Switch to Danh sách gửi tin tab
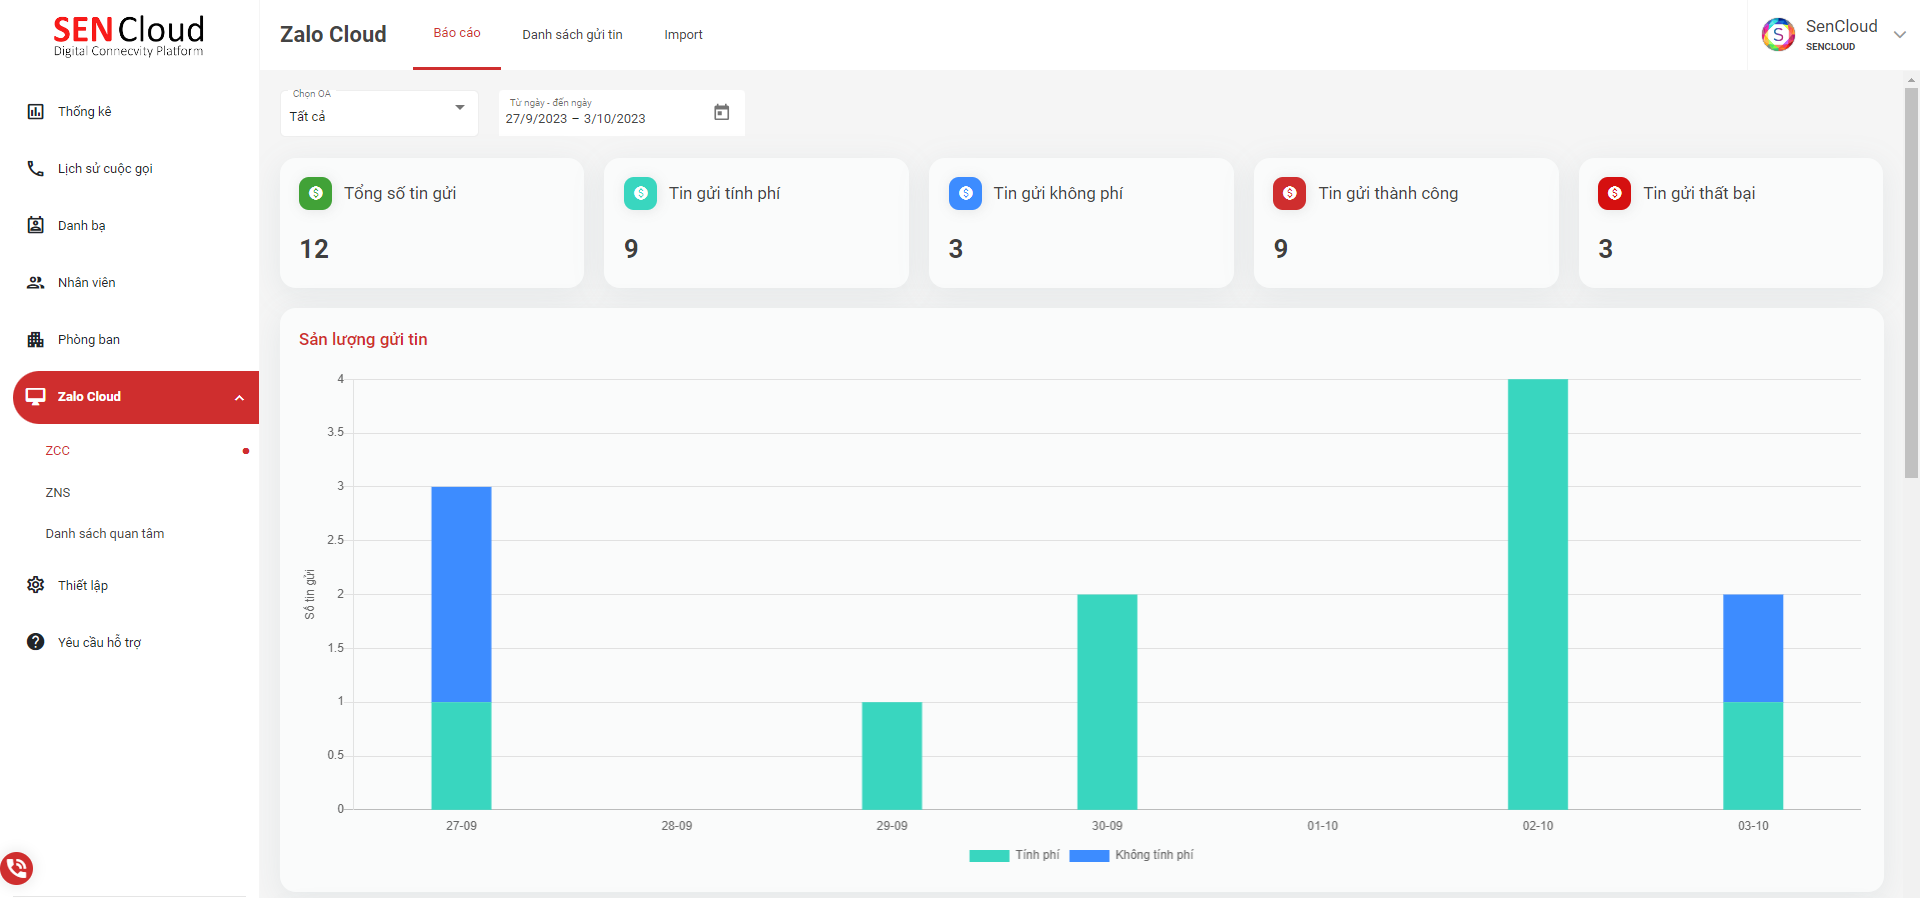This screenshot has height=898, width=1920. pyautogui.click(x=572, y=35)
